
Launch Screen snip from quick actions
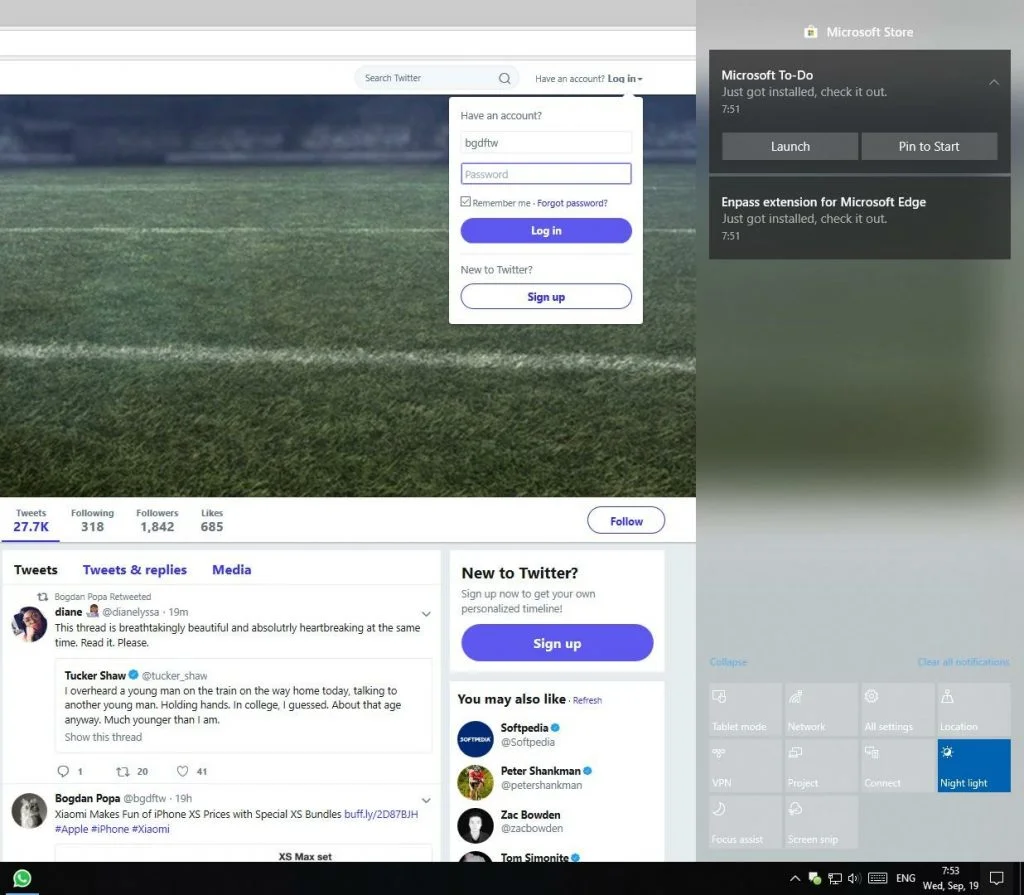[820, 822]
